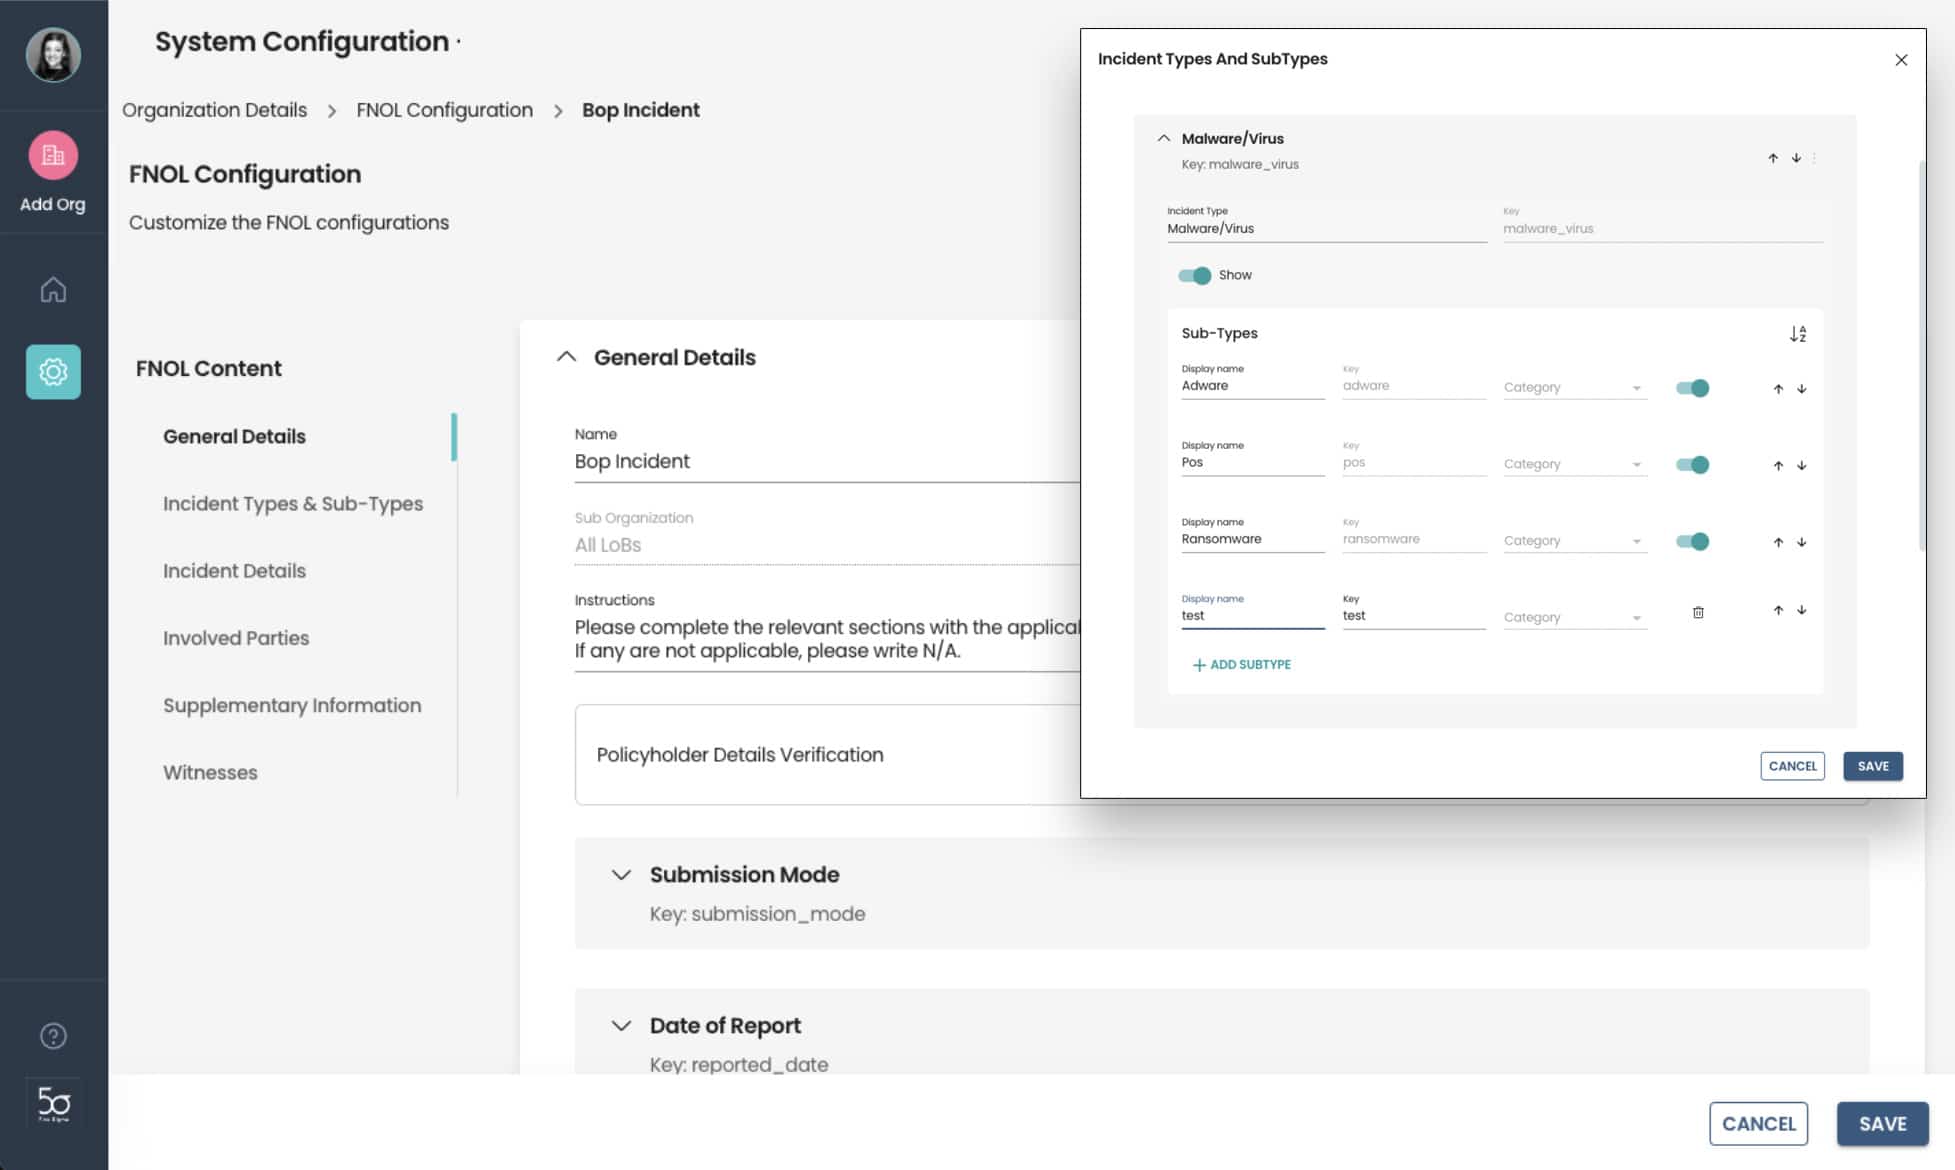Click the Add Org icon

pos(53,156)
